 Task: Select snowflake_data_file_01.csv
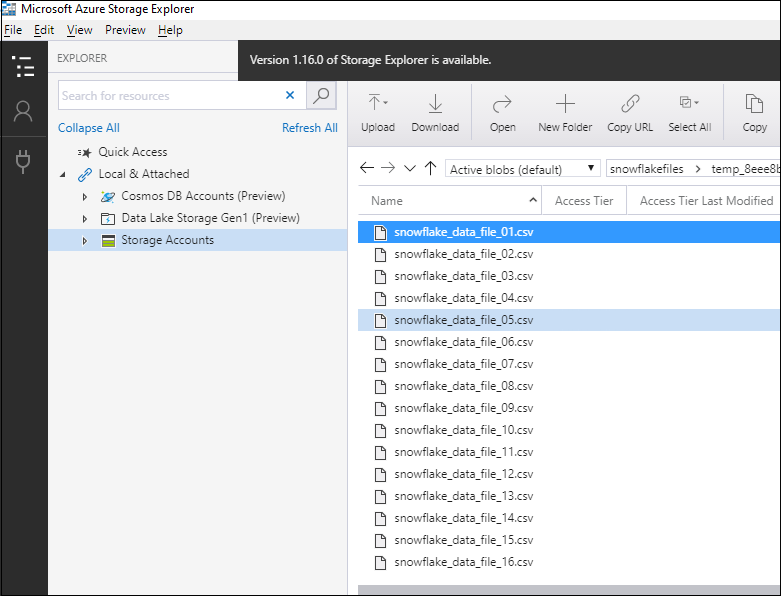(569, 232)
